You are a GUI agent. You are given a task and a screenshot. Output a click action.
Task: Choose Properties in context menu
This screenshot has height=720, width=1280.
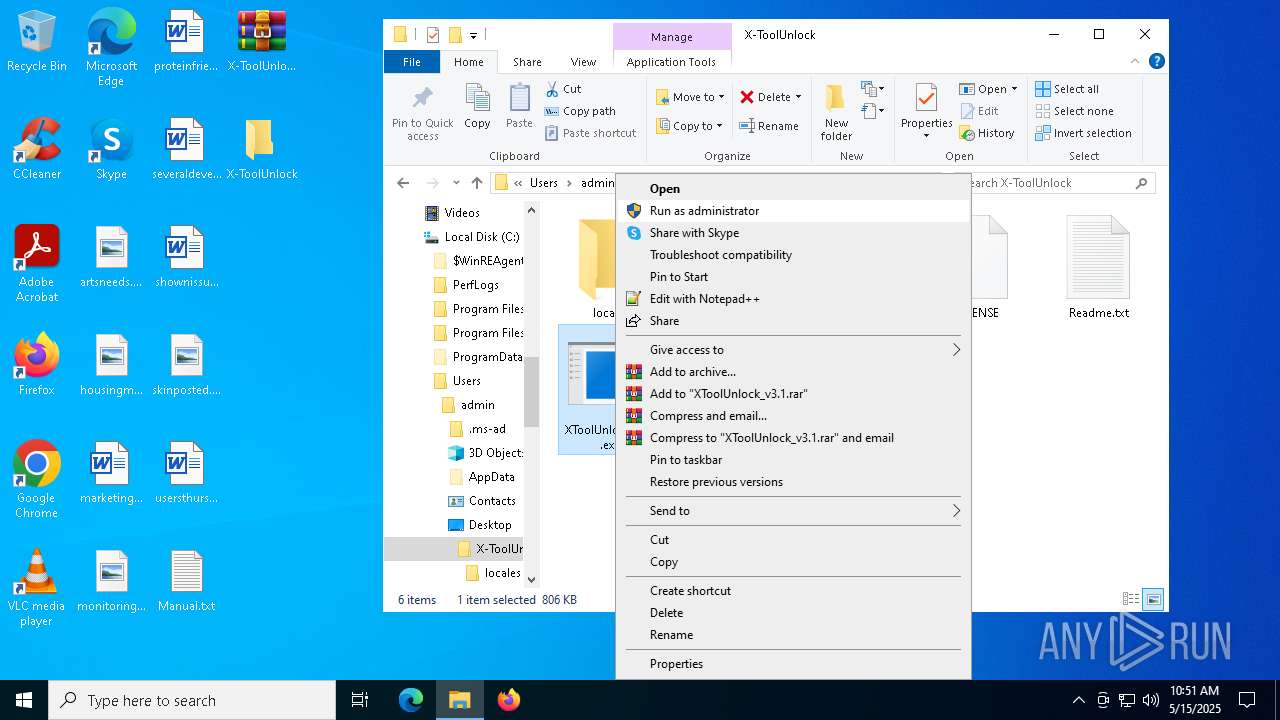[x=792, y=664]
